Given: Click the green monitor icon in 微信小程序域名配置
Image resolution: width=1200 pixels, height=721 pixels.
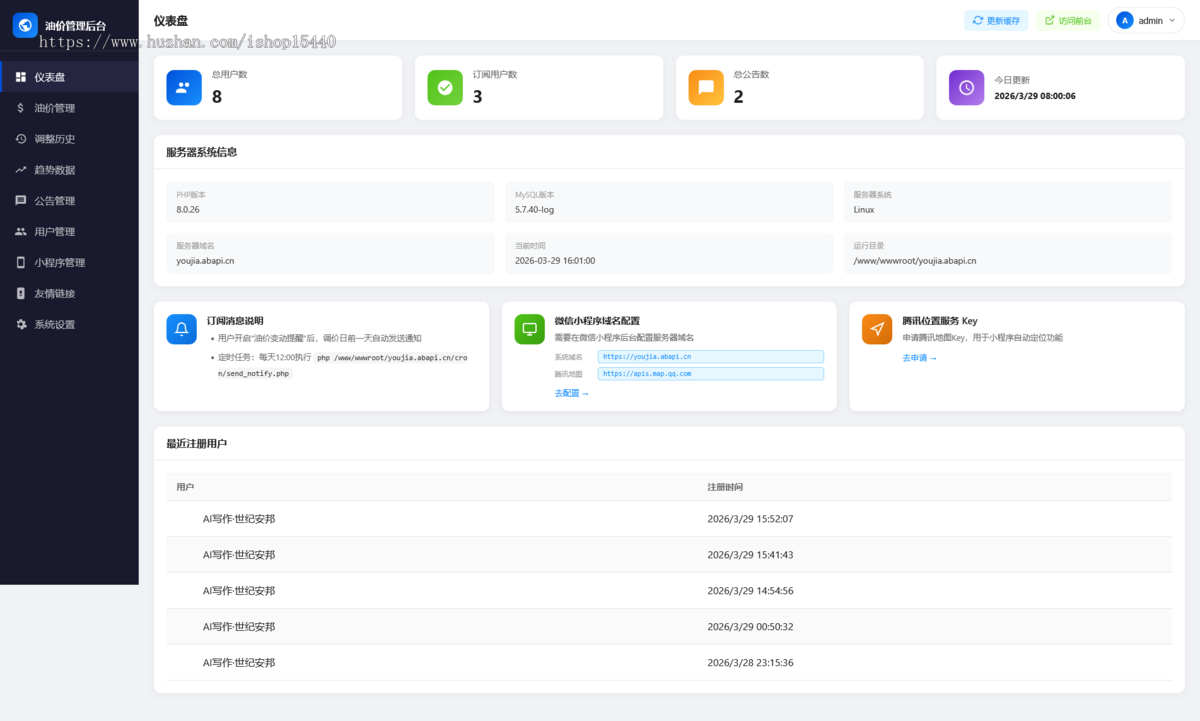Looking at the screenshot, I should [x=530, y=329].
